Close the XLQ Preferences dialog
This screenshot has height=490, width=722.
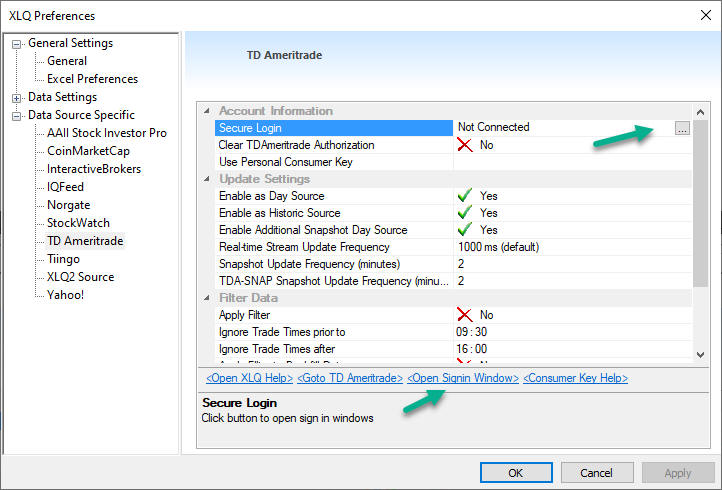point(705,15)
